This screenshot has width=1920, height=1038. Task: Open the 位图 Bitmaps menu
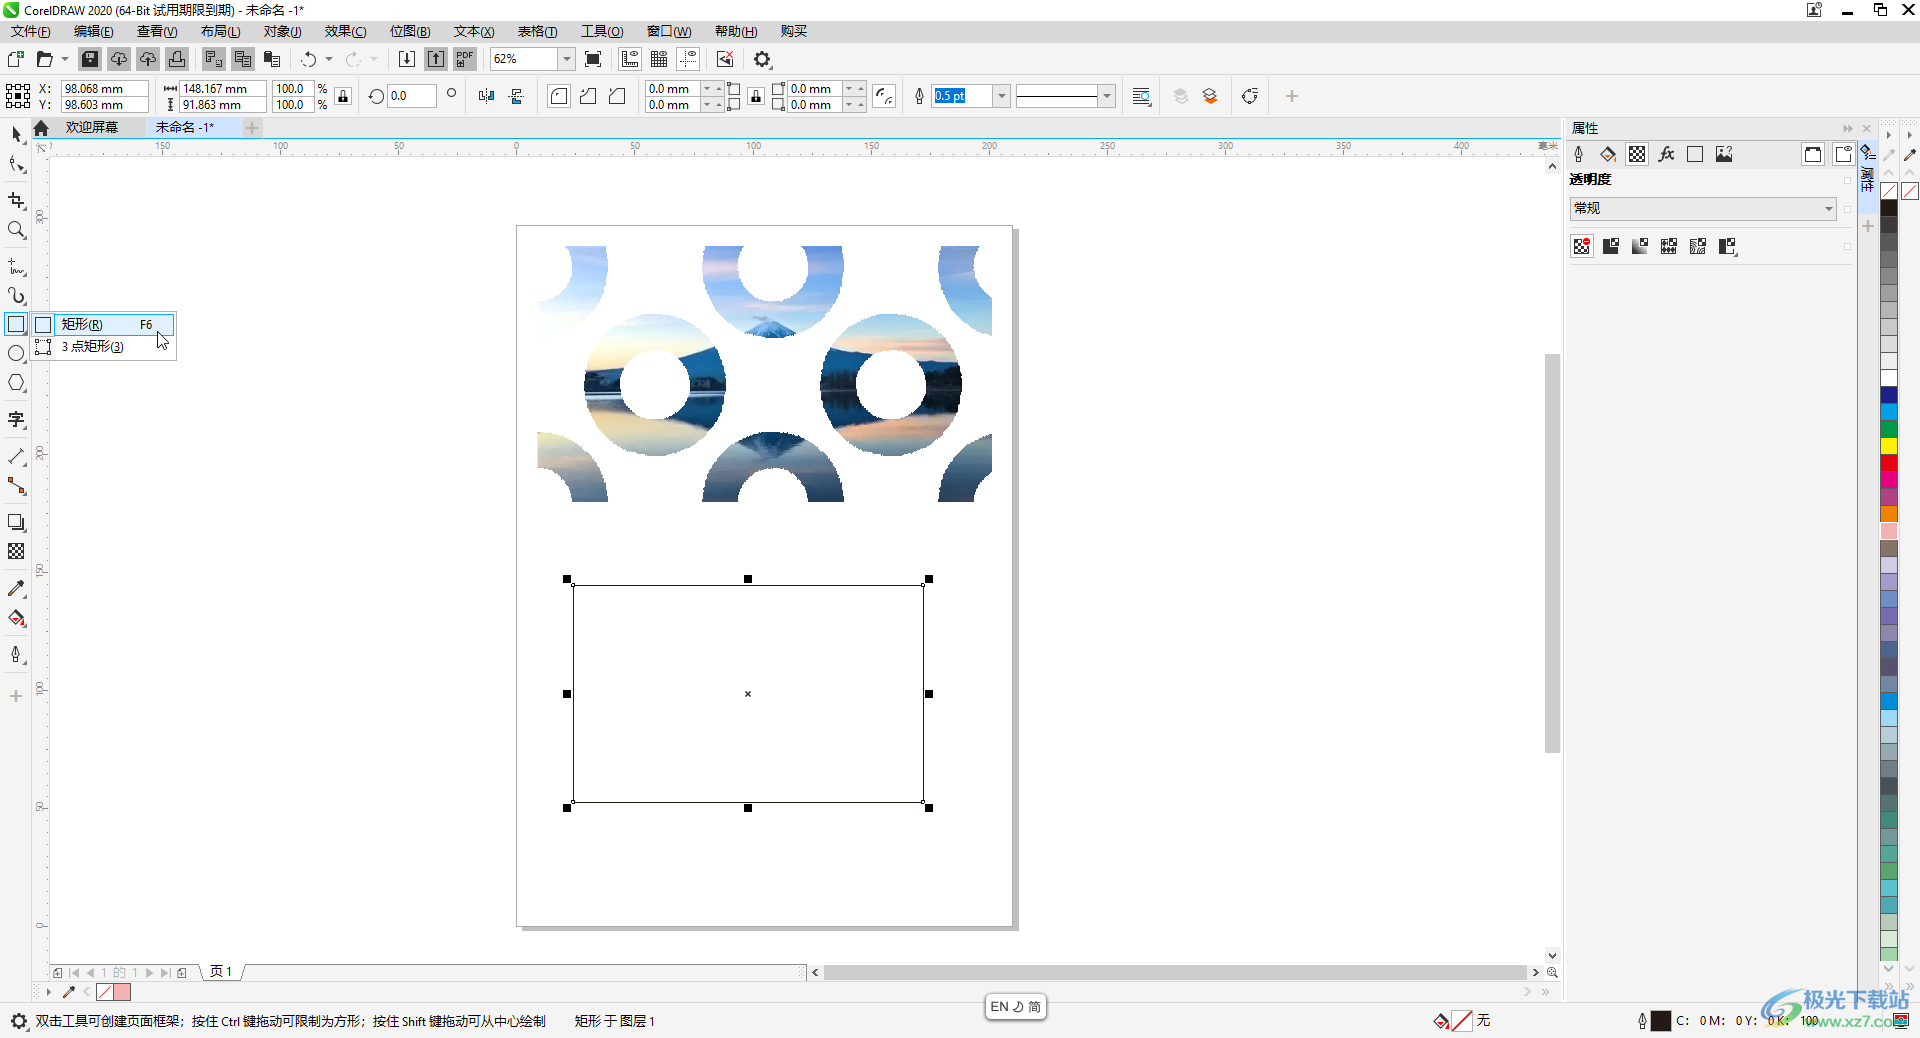pyautogui.click(x=410, y=31)
